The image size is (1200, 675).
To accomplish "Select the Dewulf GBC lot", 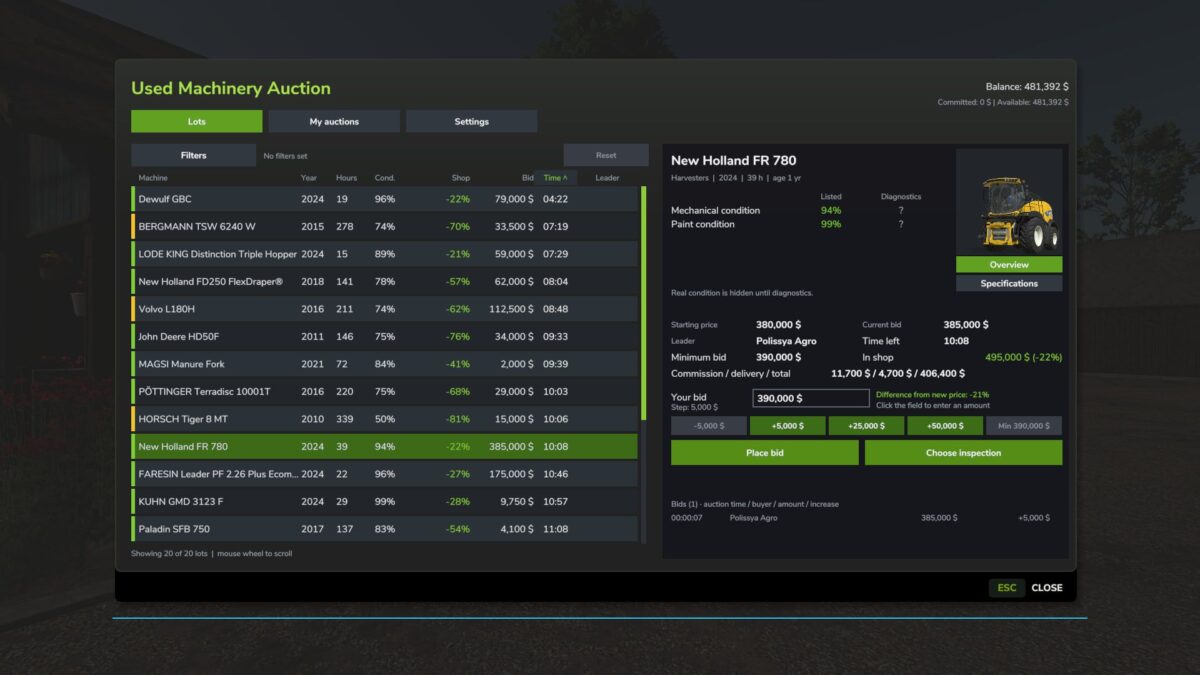I will pos(384,199).
